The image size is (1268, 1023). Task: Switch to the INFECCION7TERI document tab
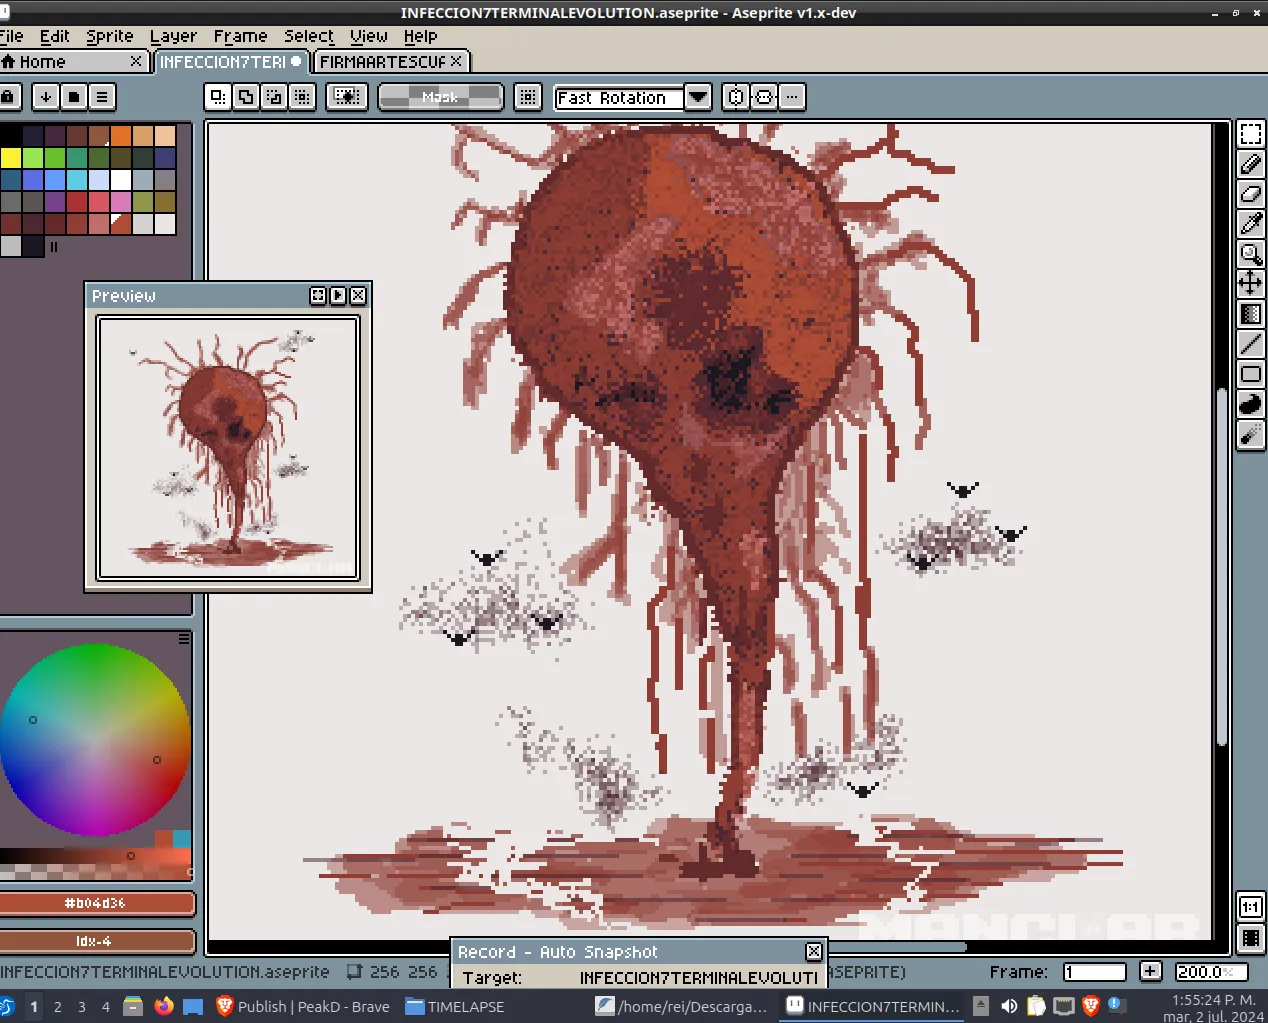point(230,62)
